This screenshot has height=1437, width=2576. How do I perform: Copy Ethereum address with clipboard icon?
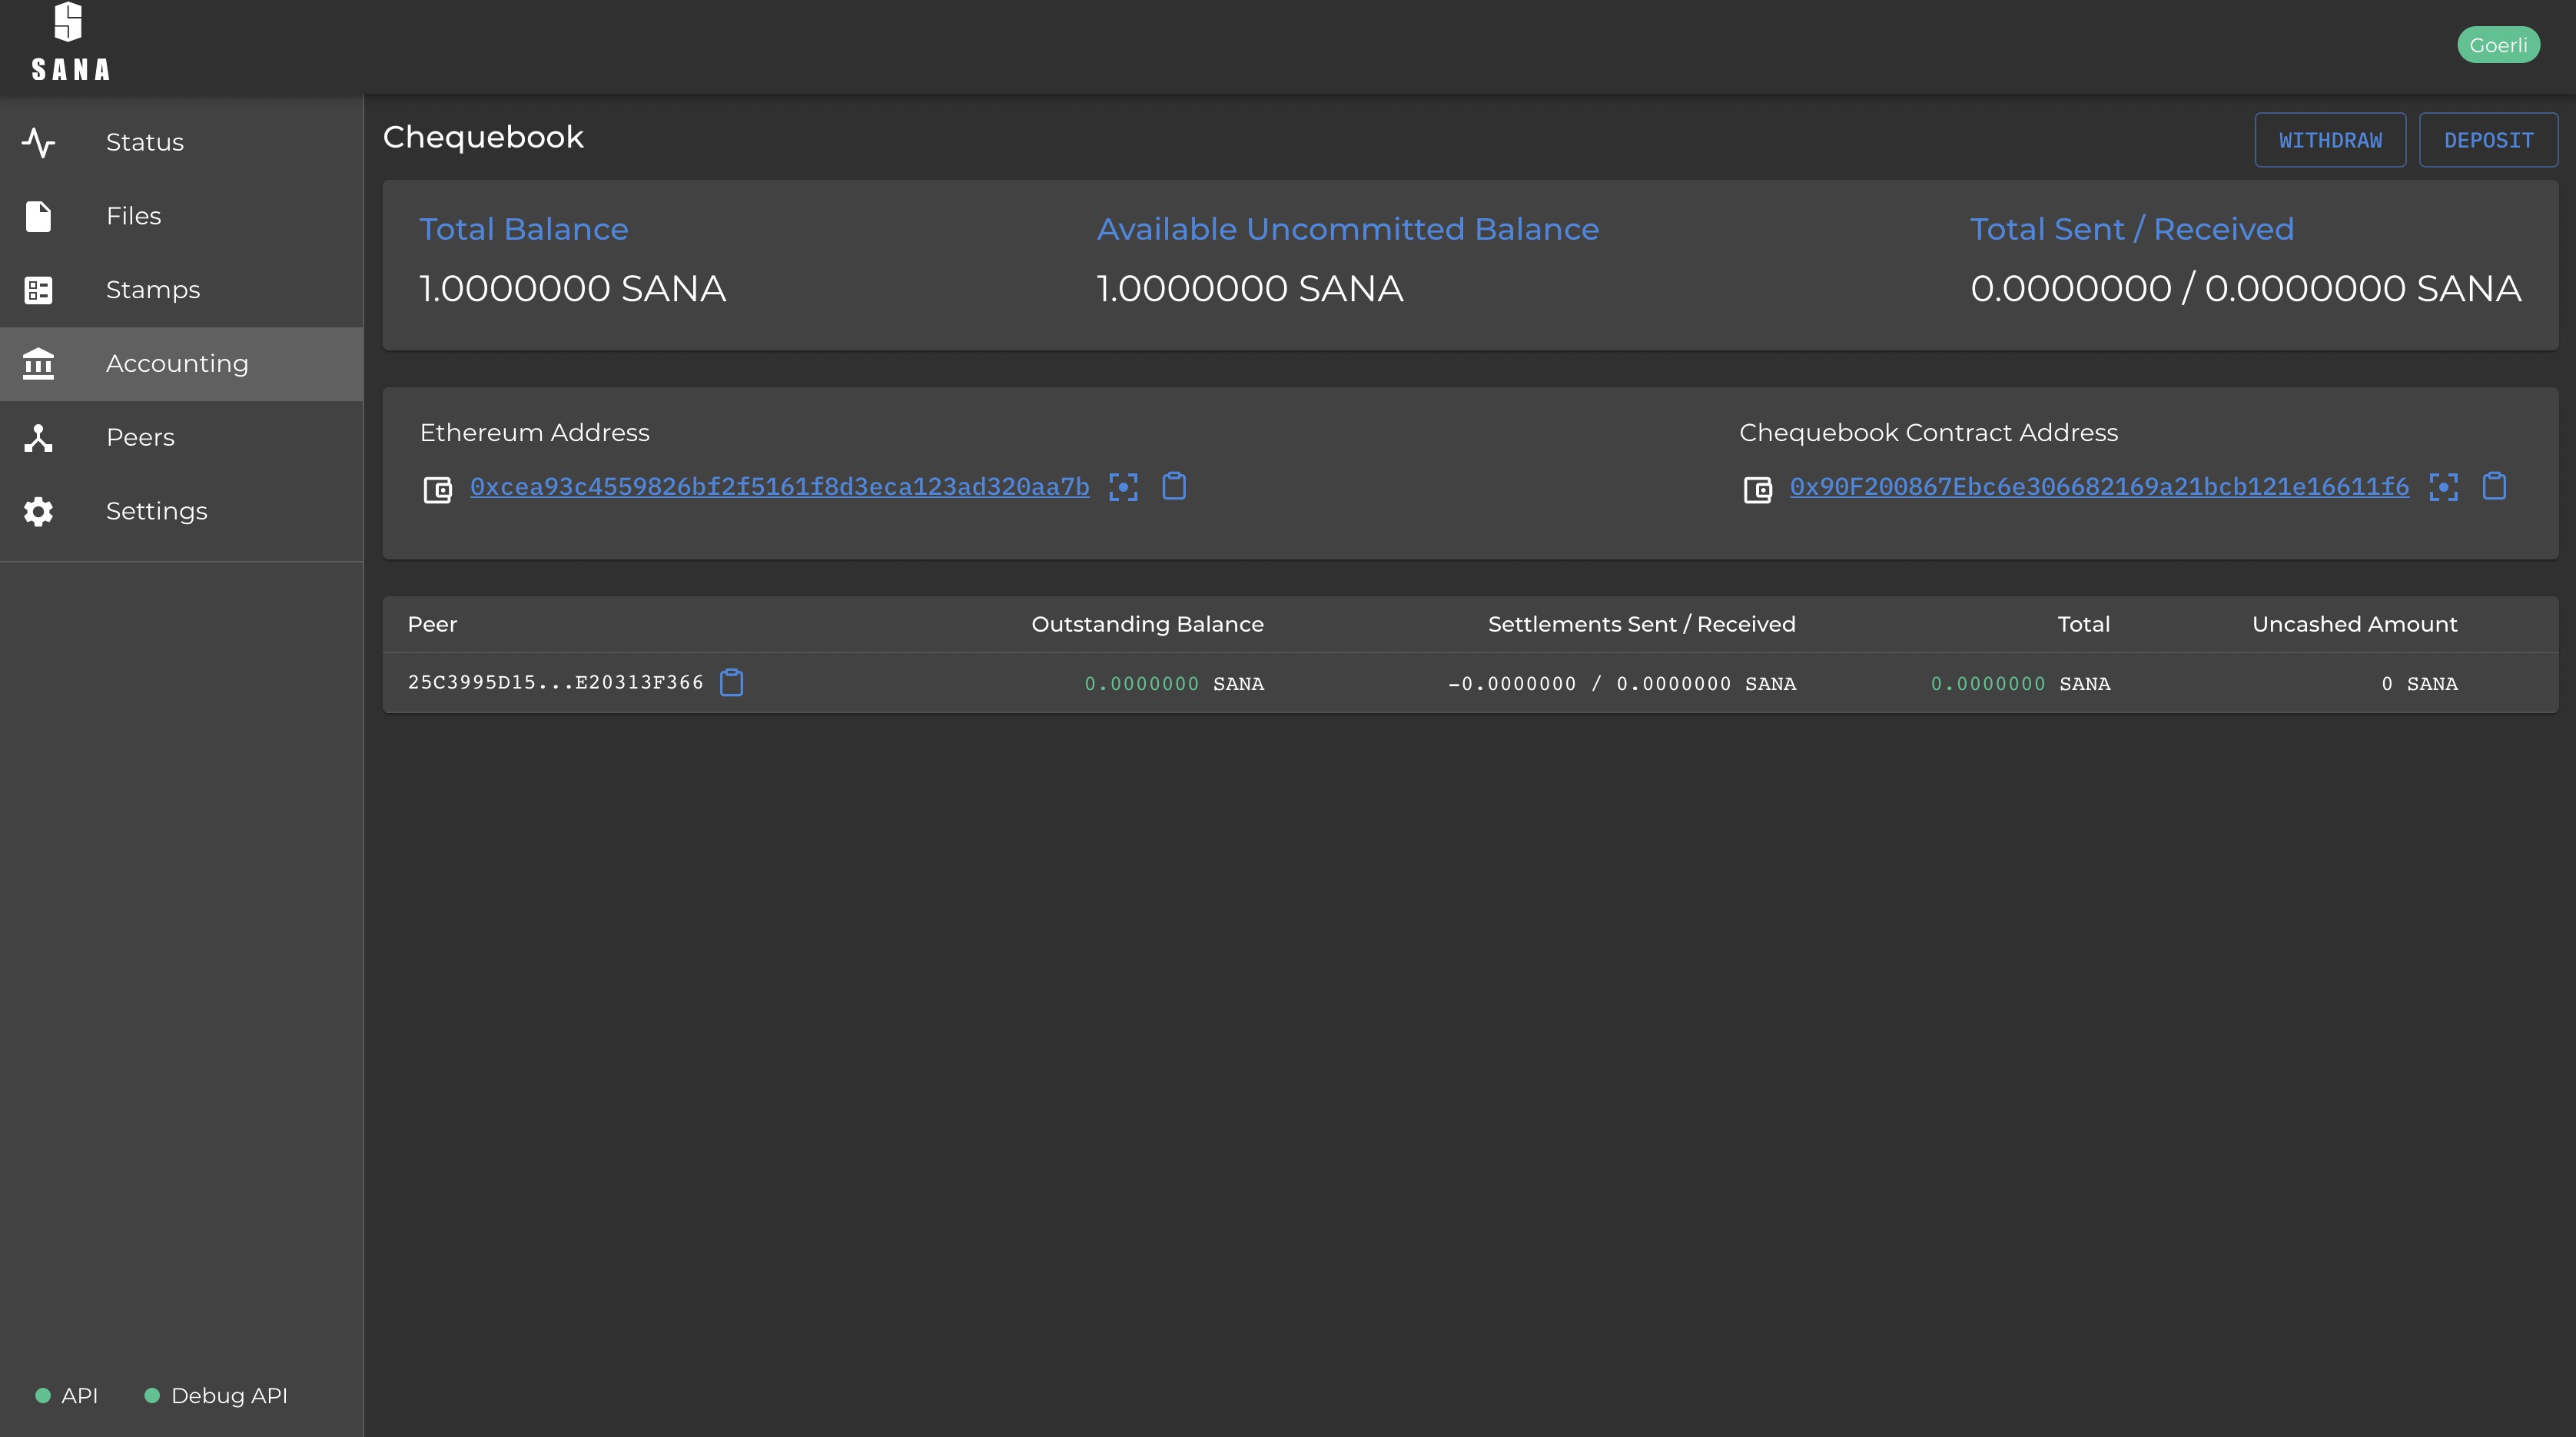1174,487
